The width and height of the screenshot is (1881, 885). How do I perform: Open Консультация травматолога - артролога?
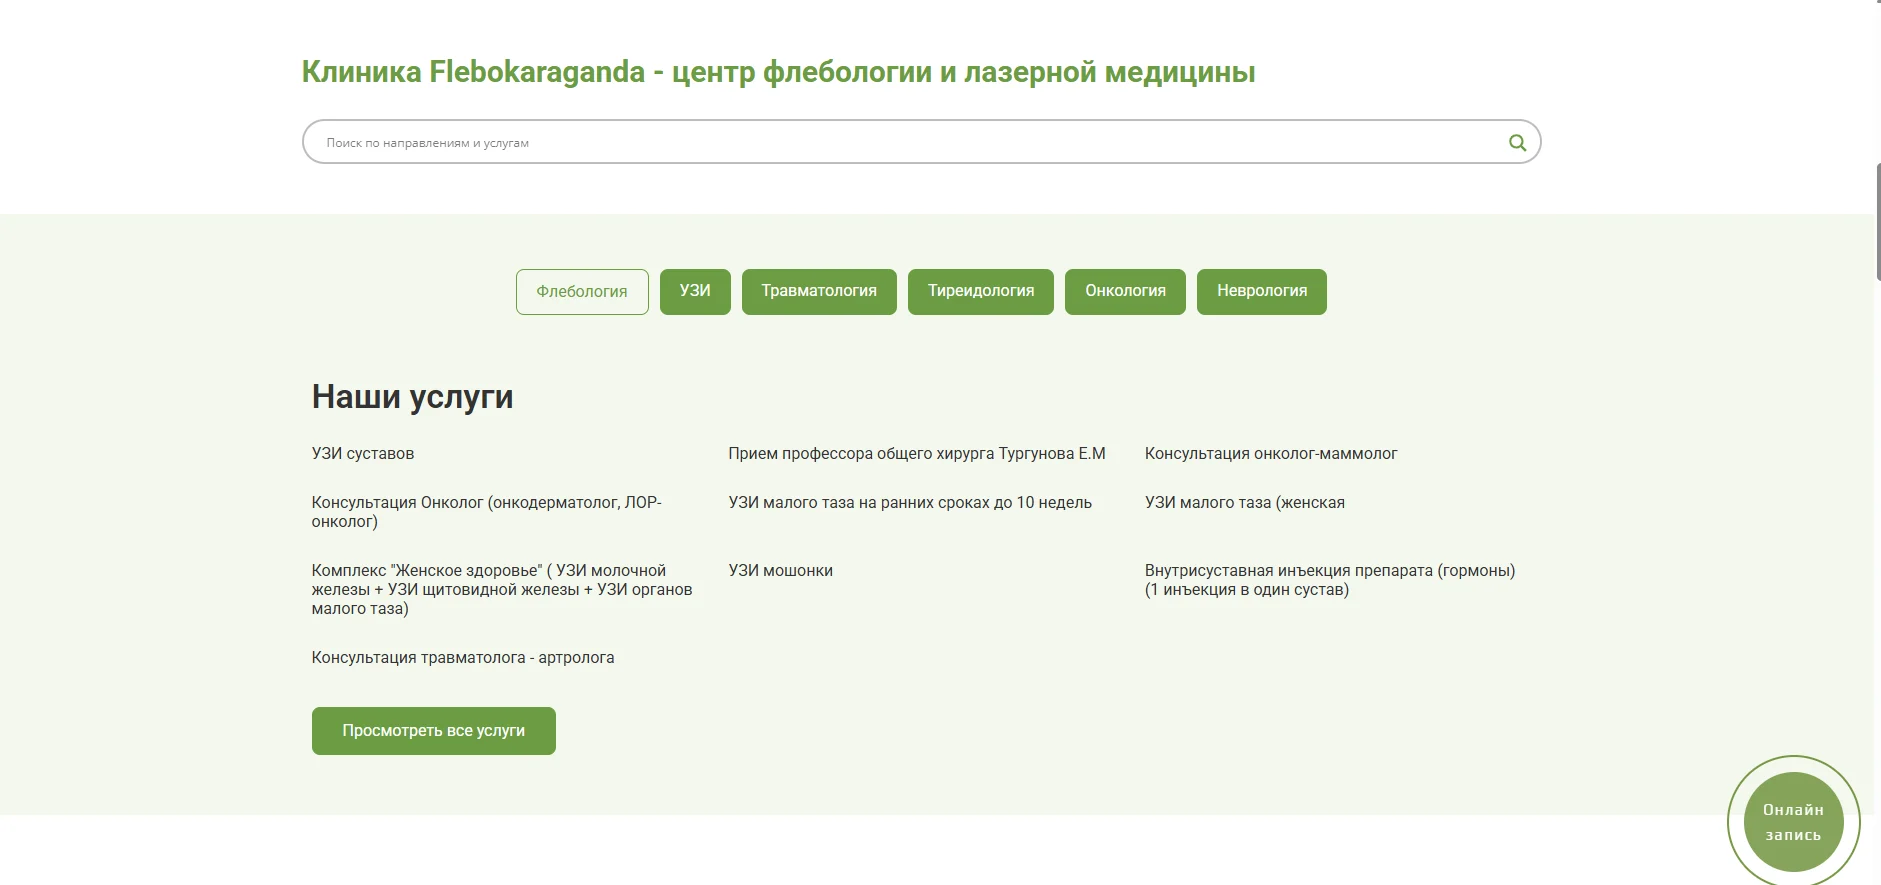463,658
